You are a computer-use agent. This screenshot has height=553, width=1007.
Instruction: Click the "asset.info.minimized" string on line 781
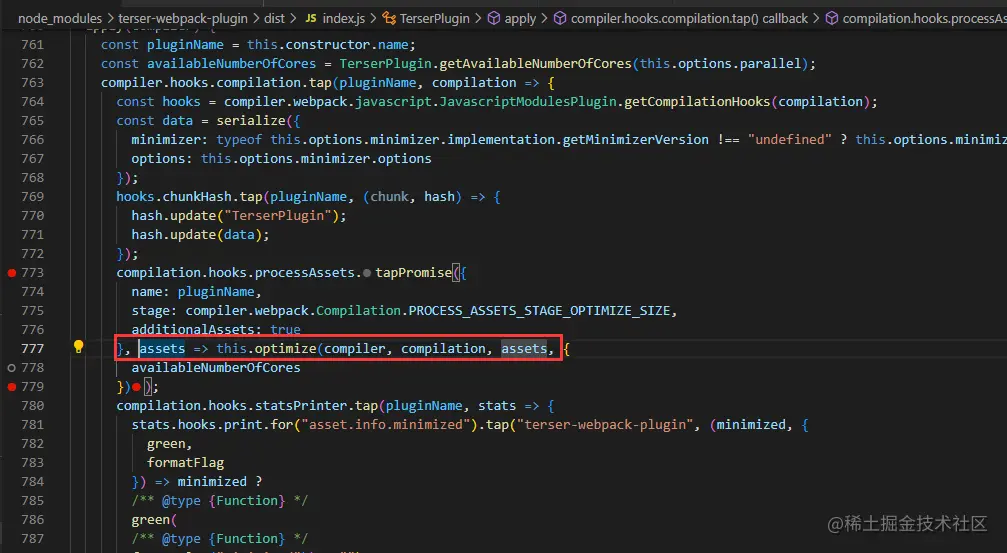pyautogui.click(x=386, y=425)
